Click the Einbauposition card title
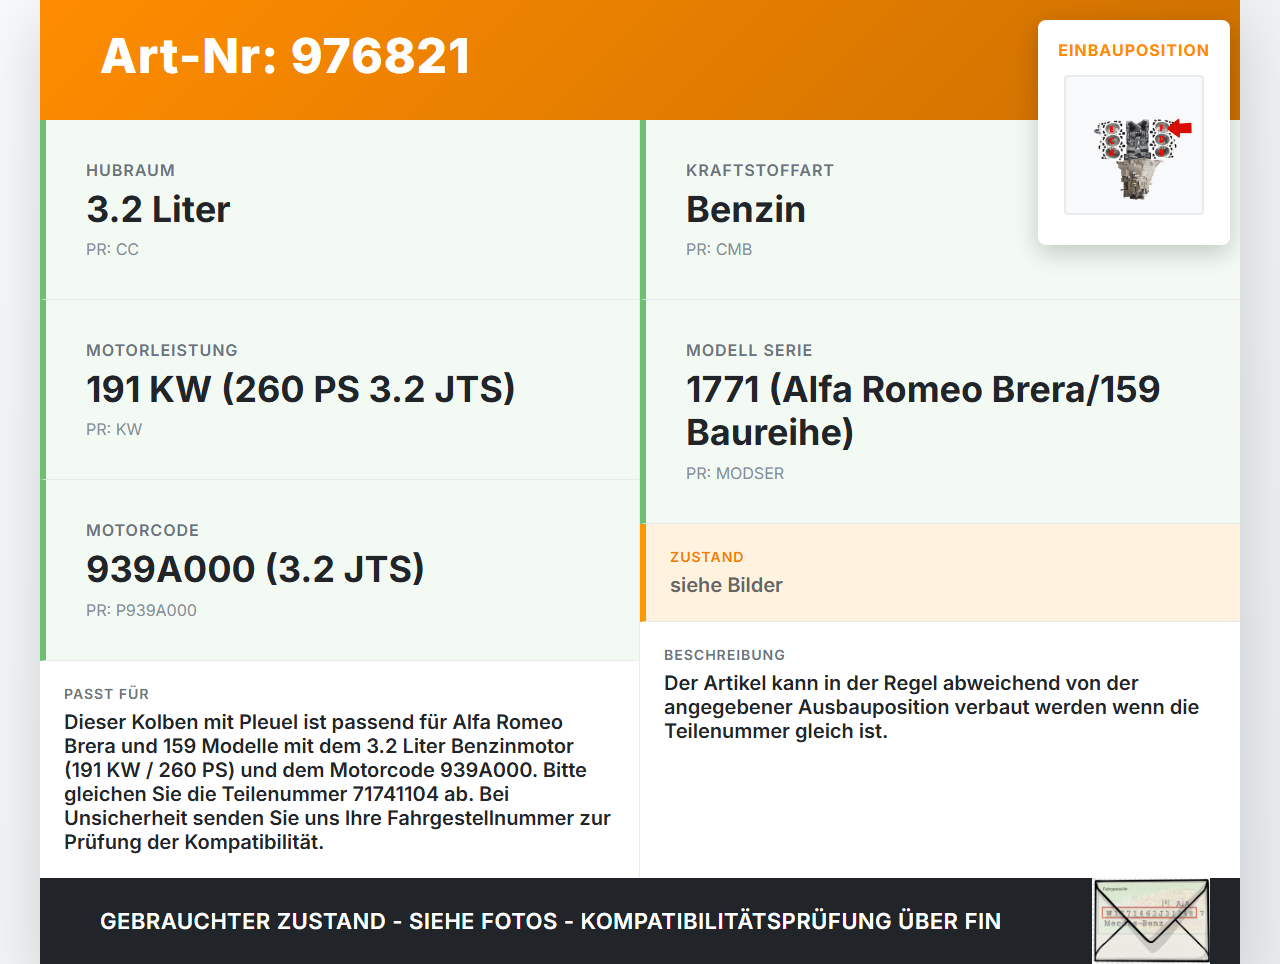The image size is (1280, 964). tap(1133, 50)
